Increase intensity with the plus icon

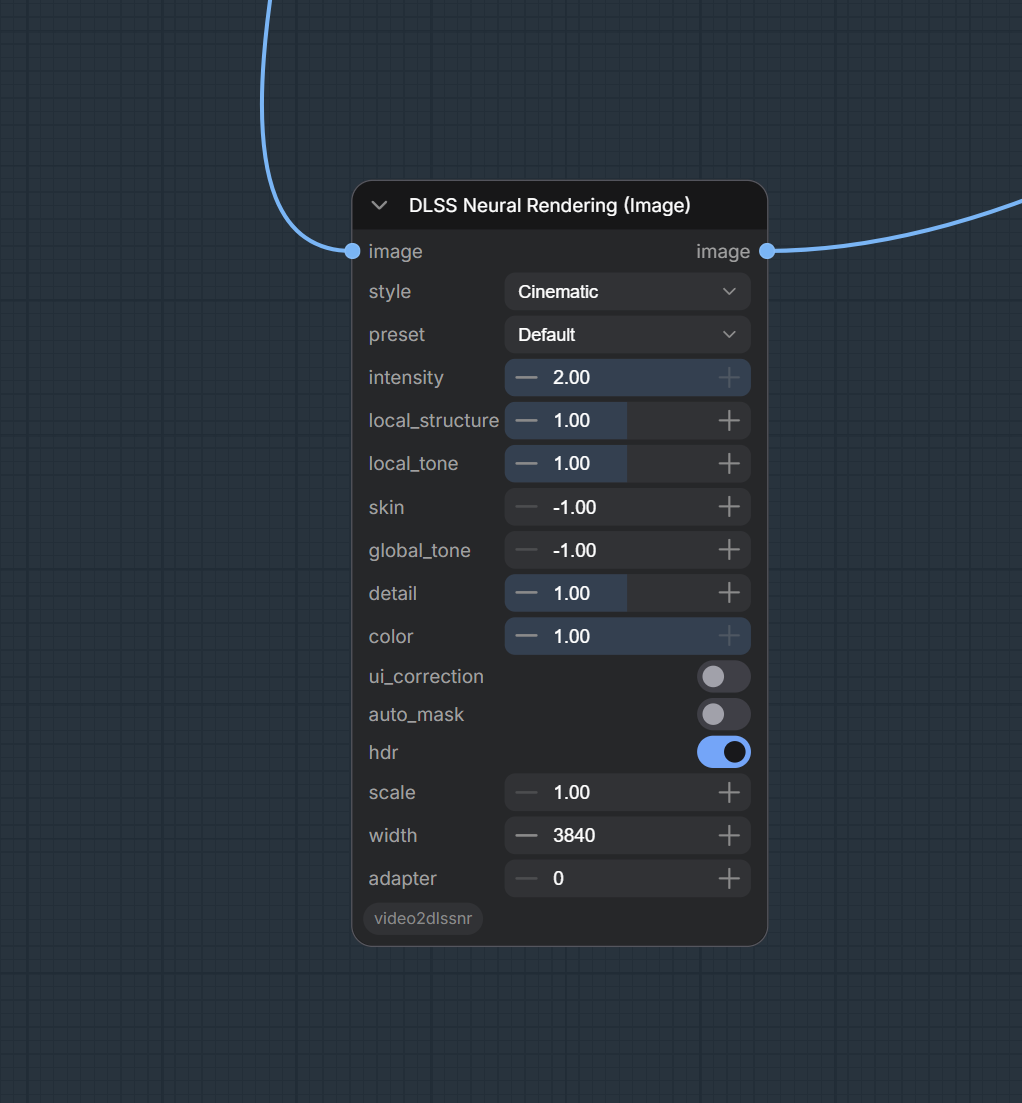click(729, 378)
